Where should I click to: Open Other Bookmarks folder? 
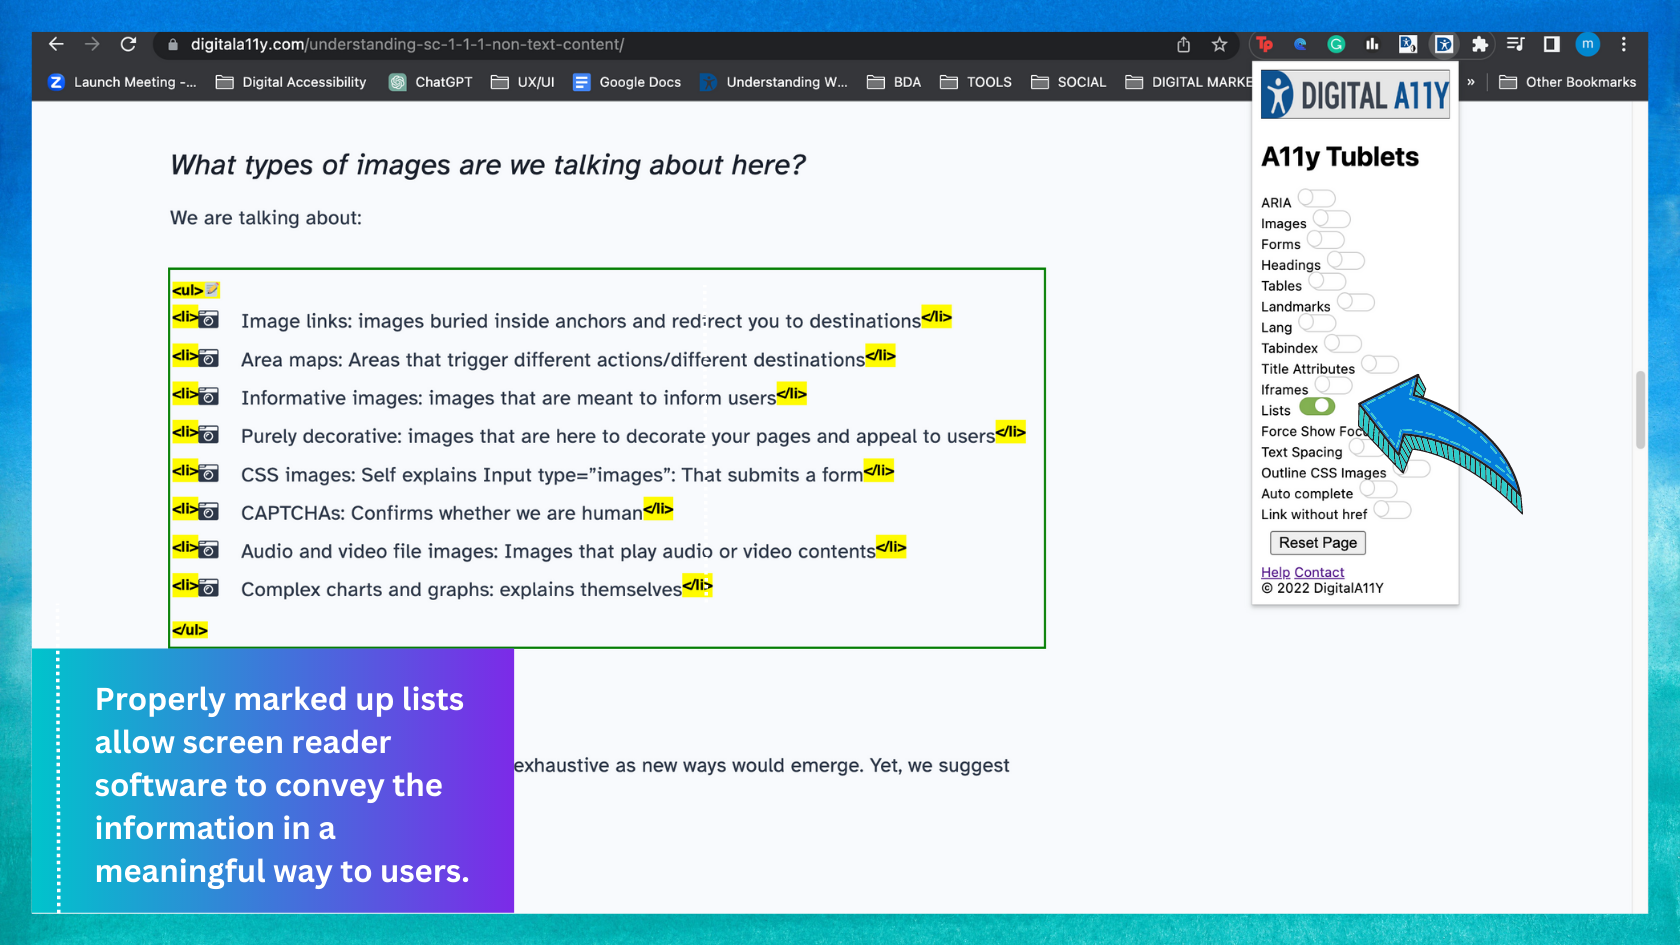tap(1568, 82)
